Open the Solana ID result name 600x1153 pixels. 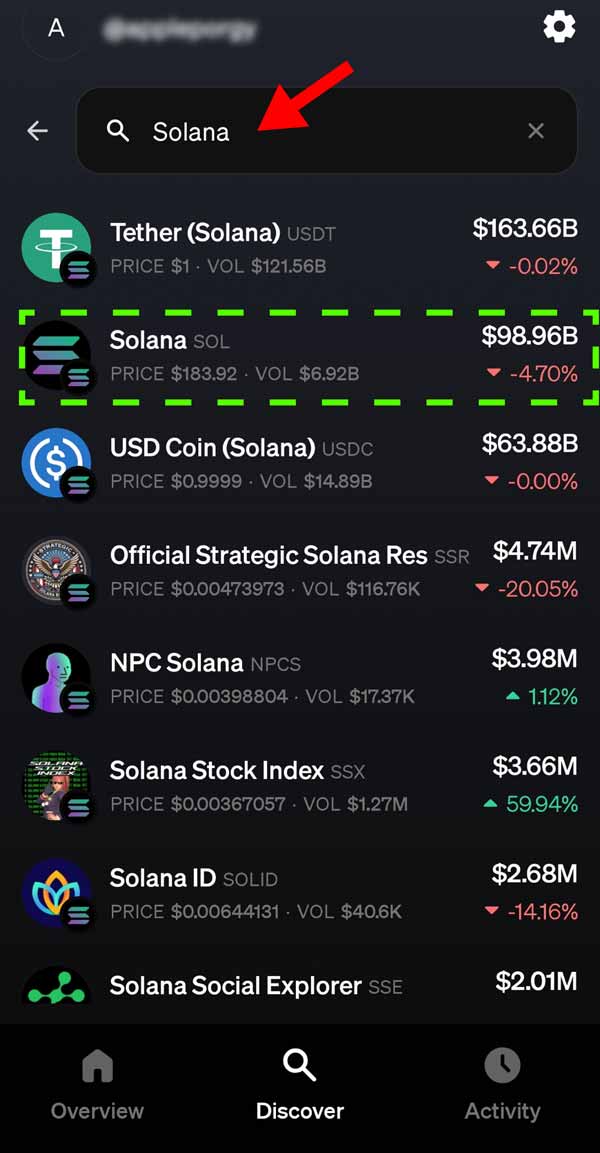tap(163, 878)
